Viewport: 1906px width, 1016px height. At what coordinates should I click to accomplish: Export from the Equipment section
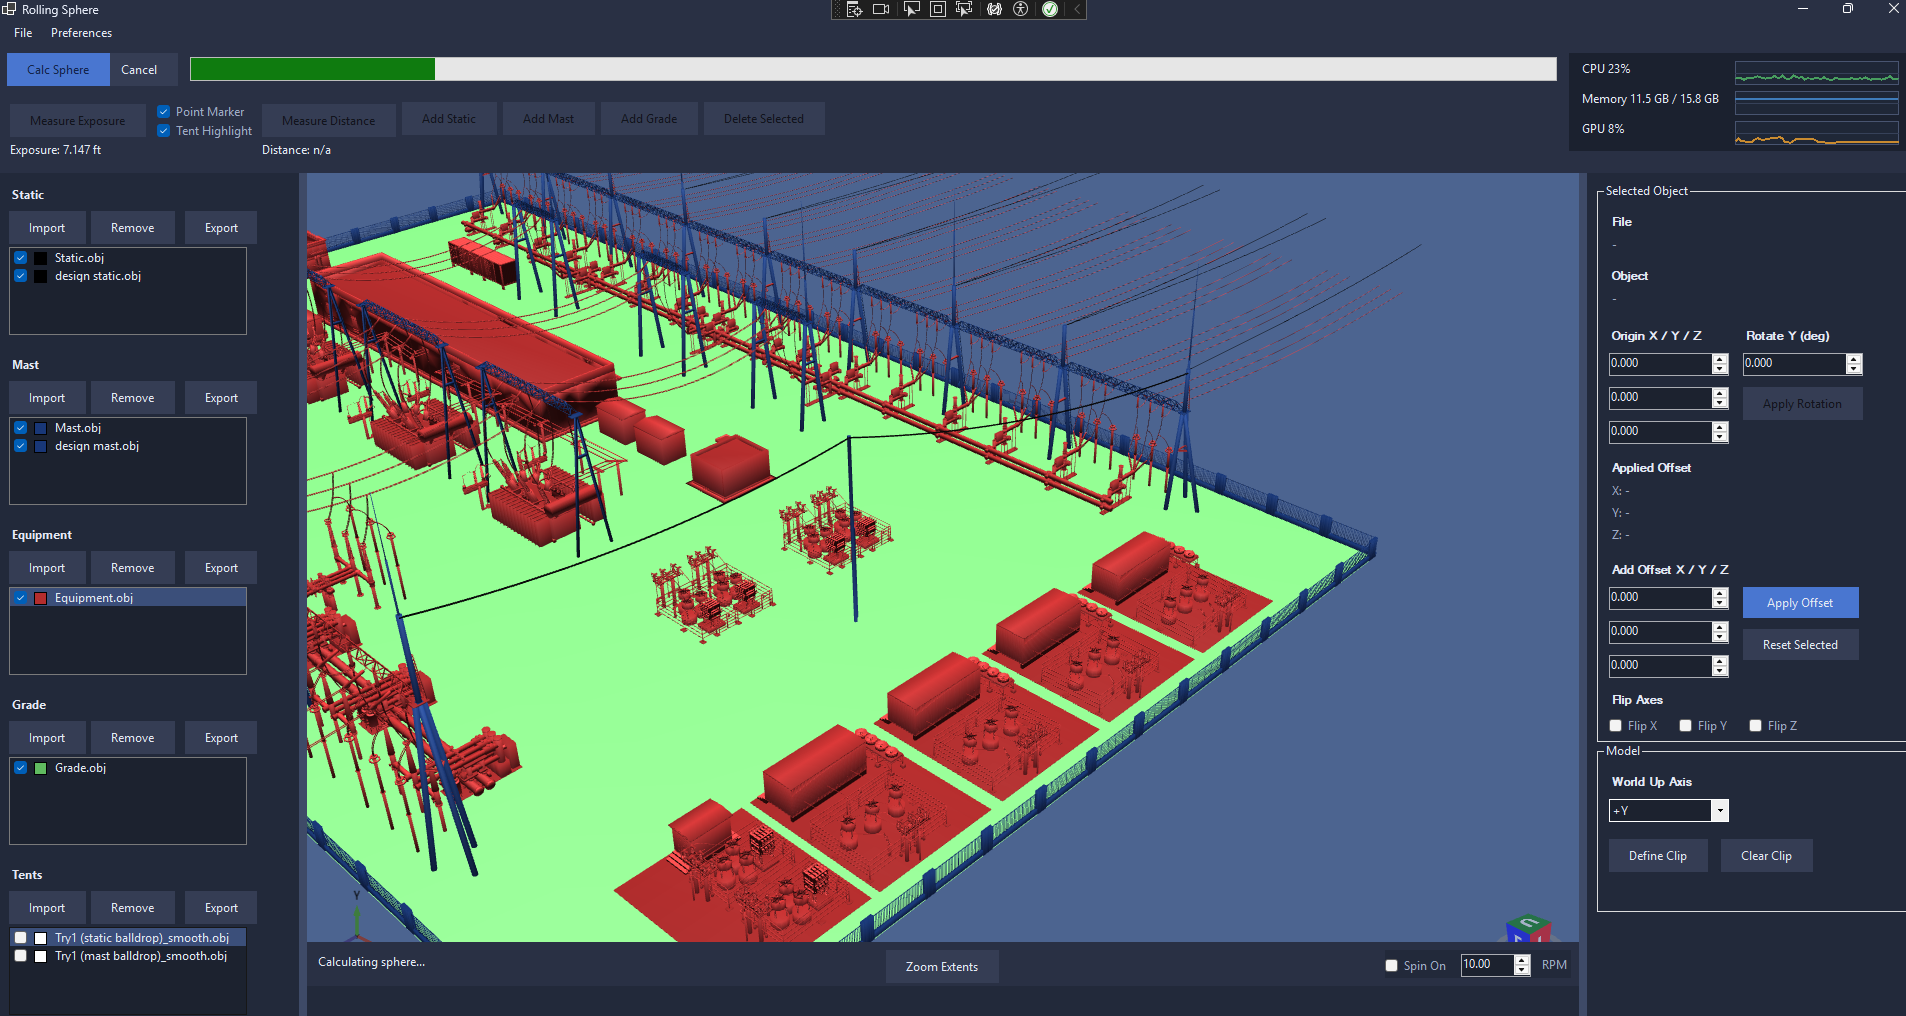pyautogui.click(x=221, y=568)
